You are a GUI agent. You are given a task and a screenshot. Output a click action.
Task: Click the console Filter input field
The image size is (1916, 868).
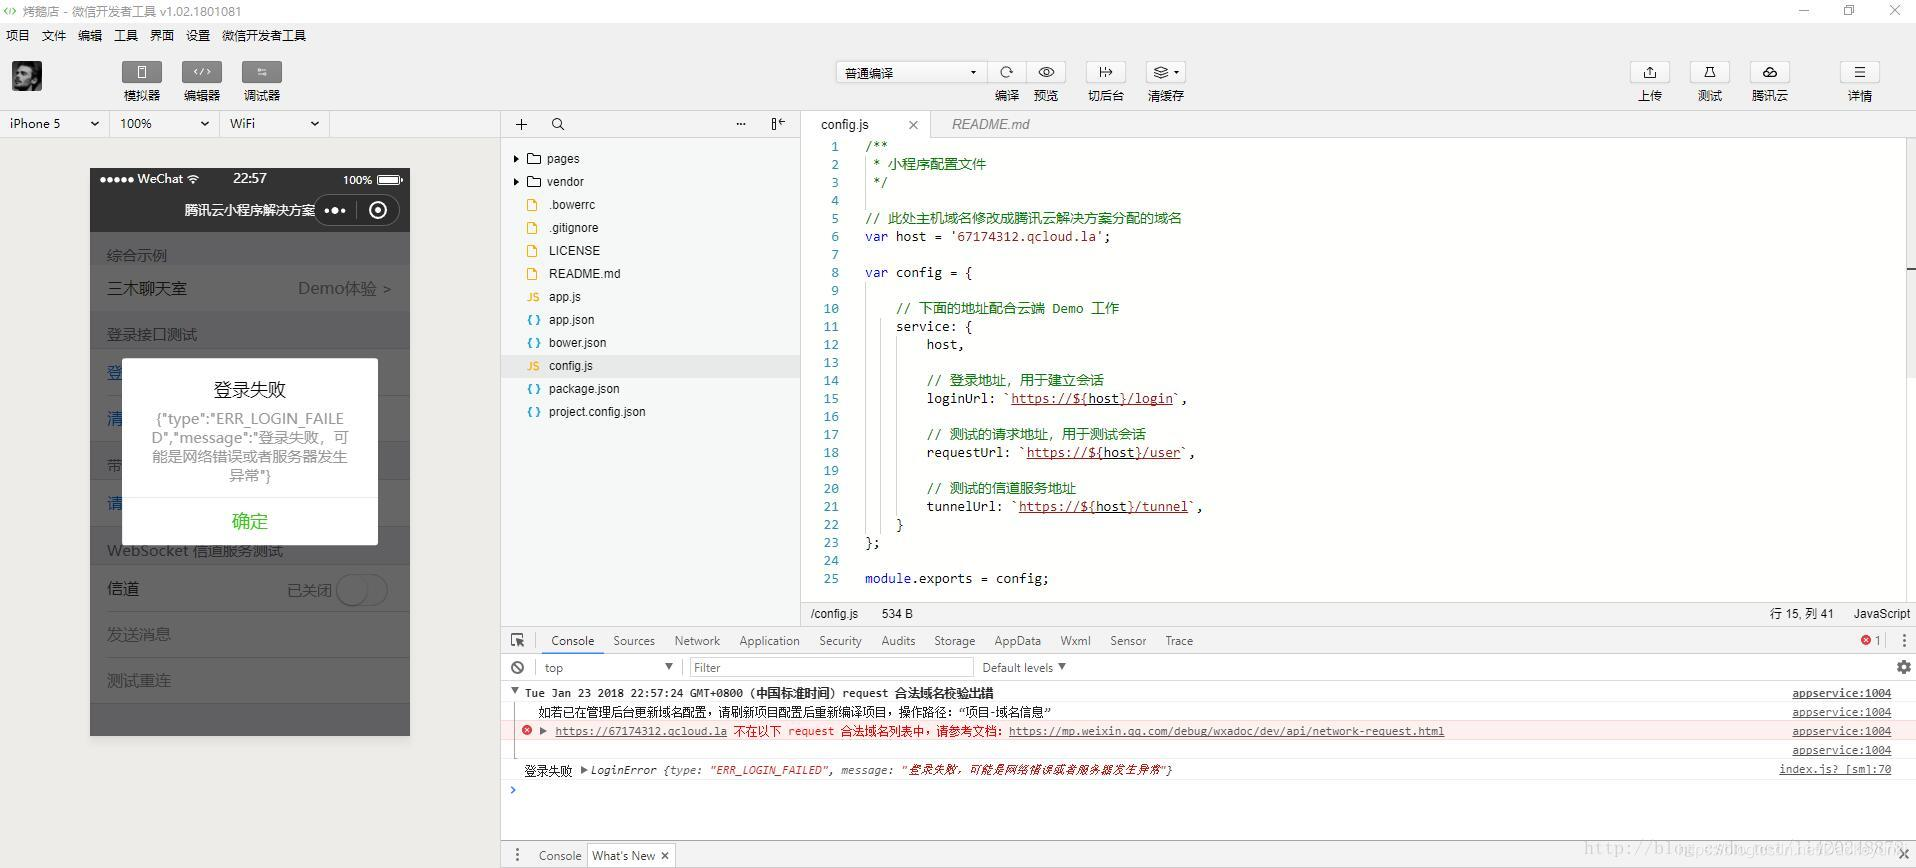831,667
